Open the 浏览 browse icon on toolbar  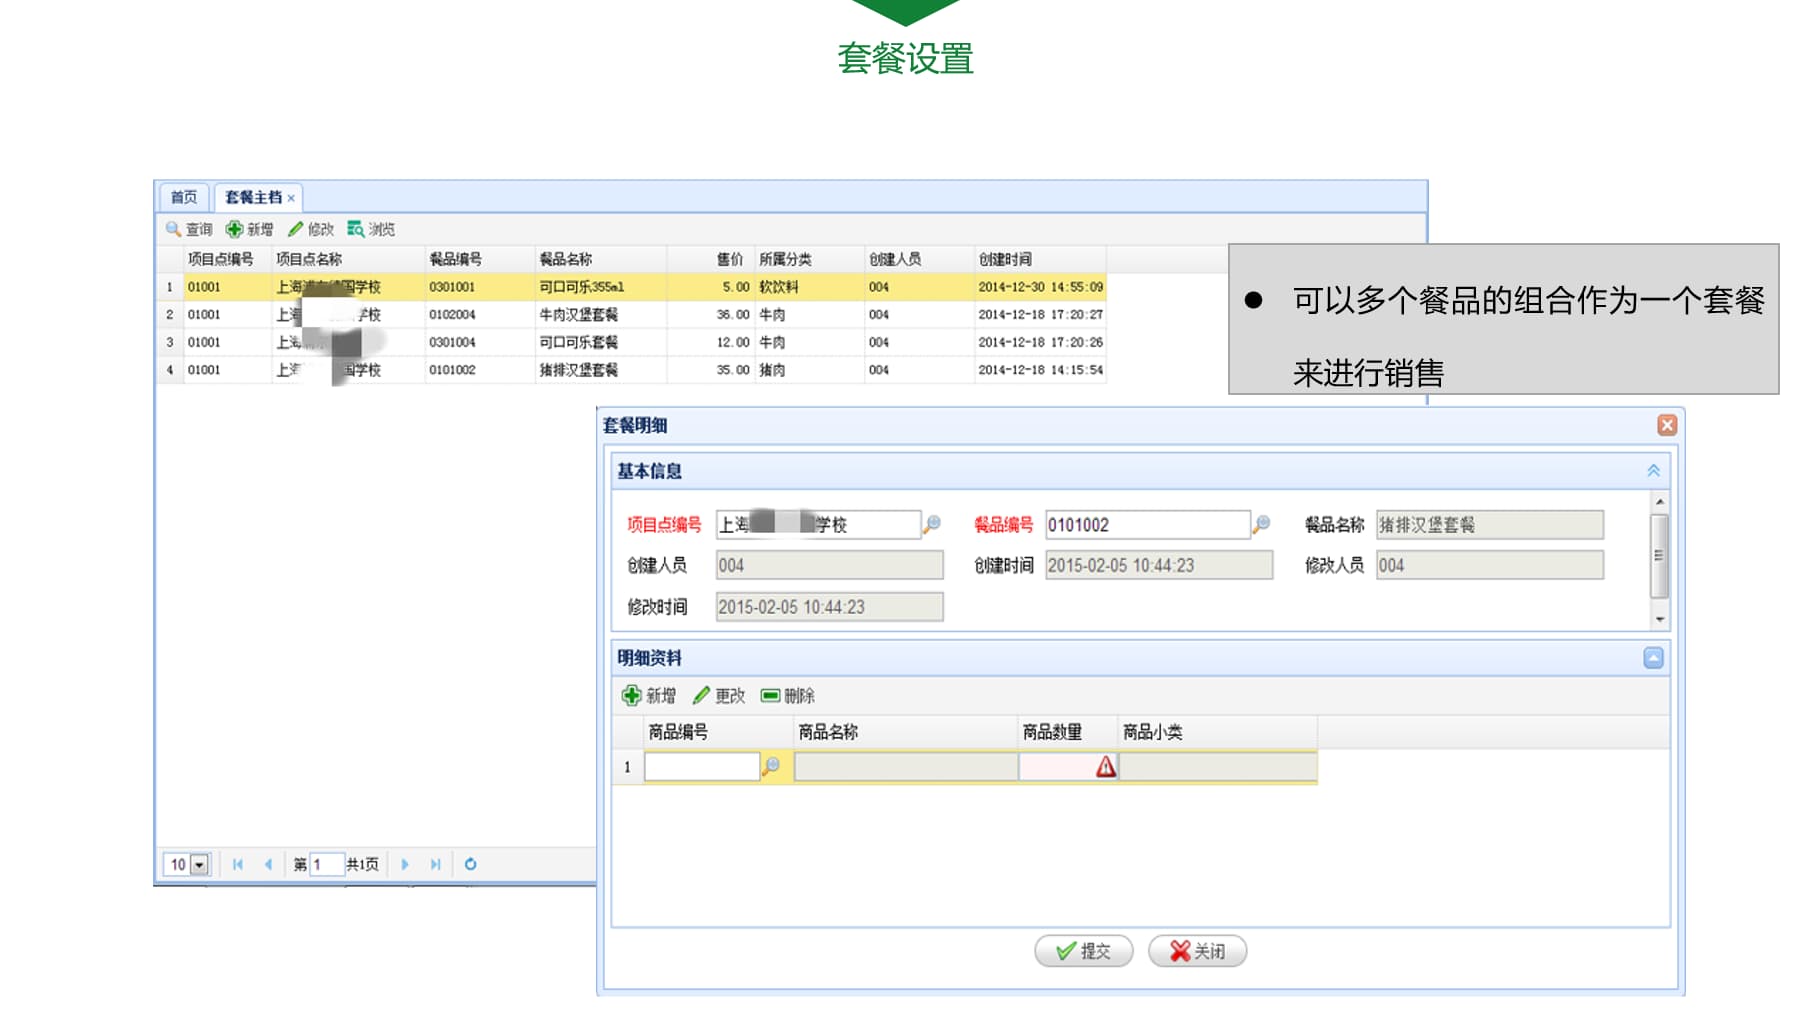pos(355,228)
